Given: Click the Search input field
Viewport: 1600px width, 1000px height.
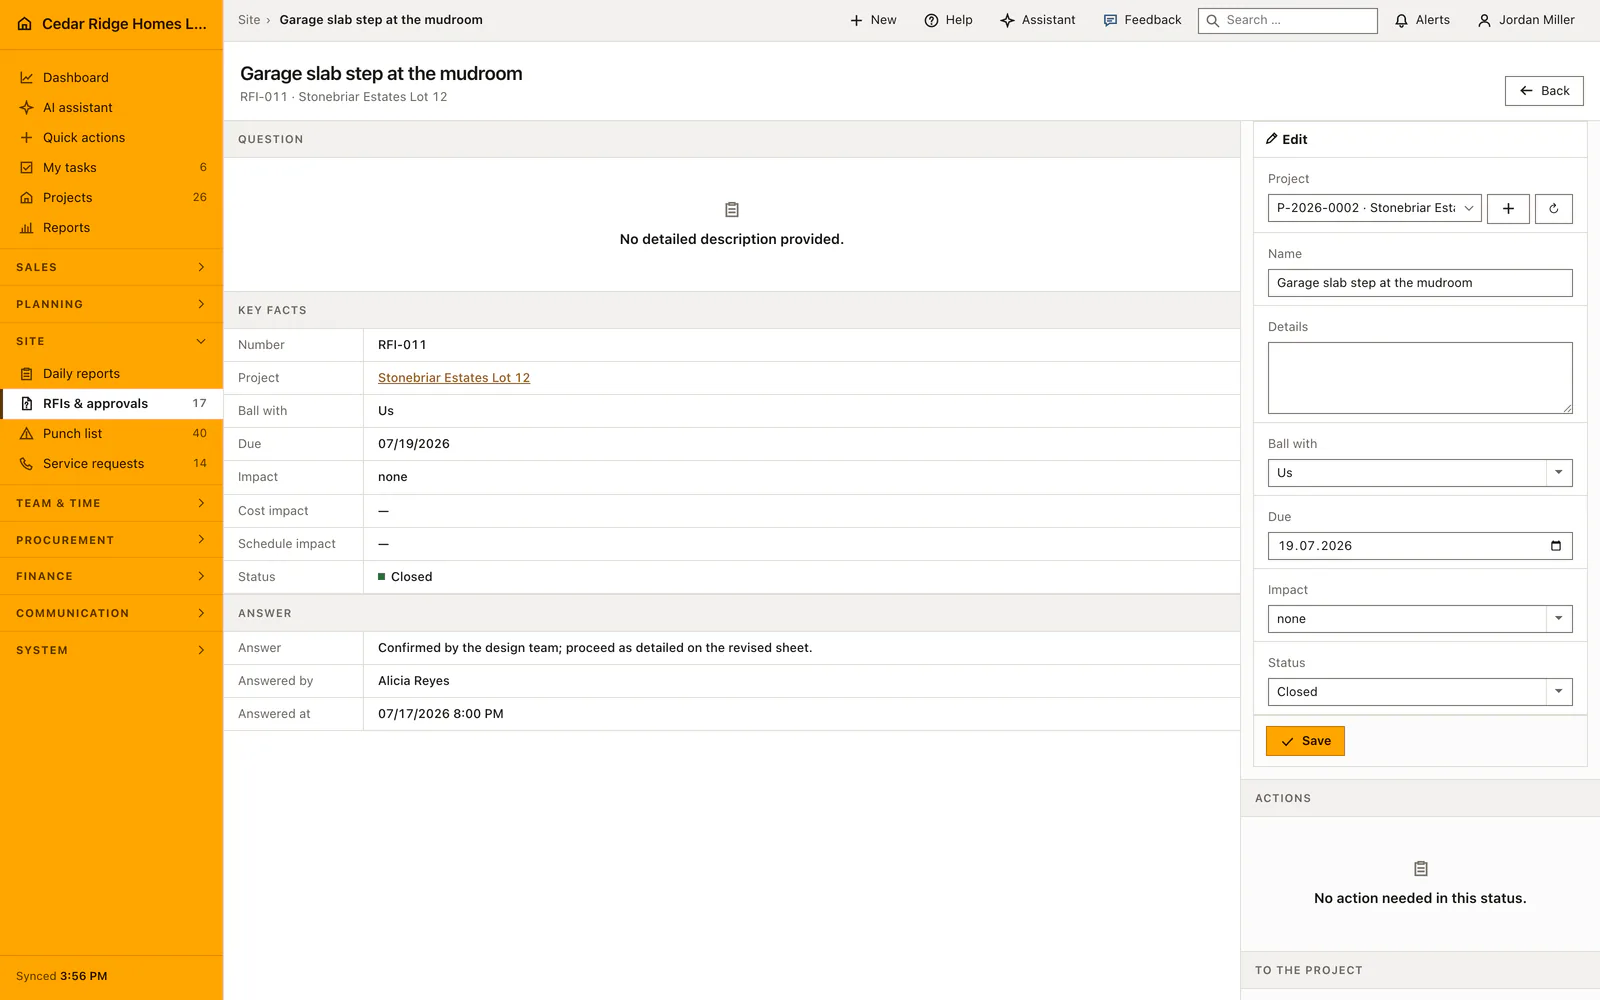Looking at the screenshot, I should (1288, 20).
